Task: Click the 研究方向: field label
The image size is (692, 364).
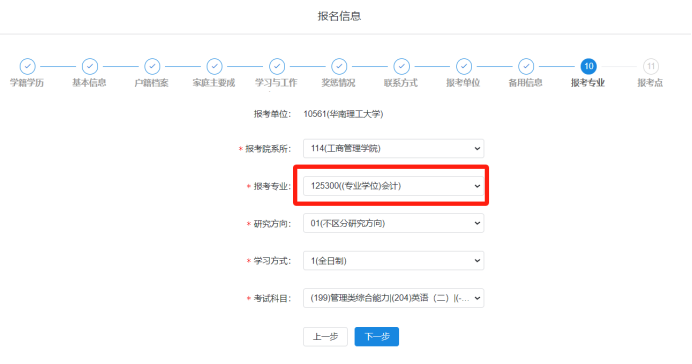Action: pos(272,224)
